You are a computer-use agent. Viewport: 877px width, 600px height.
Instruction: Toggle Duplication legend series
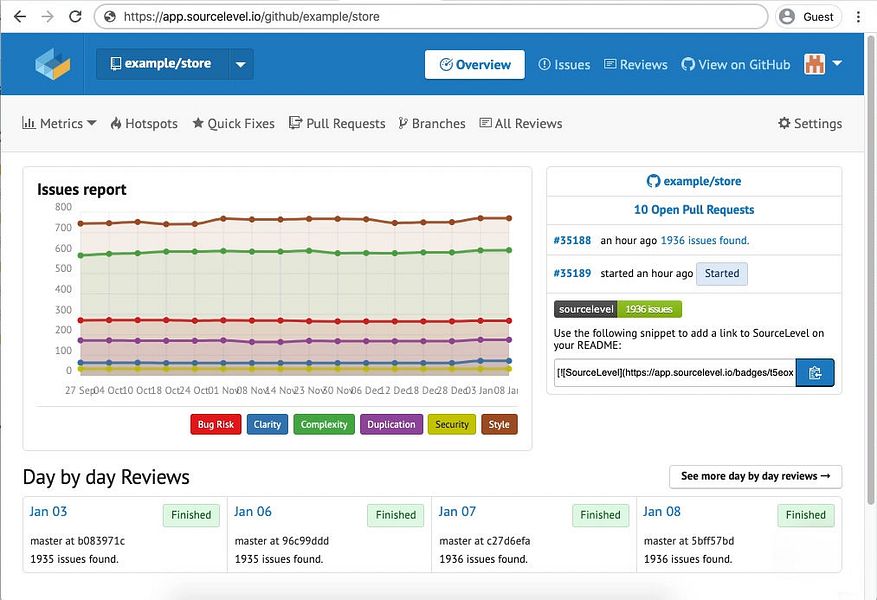click(x=392, y=424)
